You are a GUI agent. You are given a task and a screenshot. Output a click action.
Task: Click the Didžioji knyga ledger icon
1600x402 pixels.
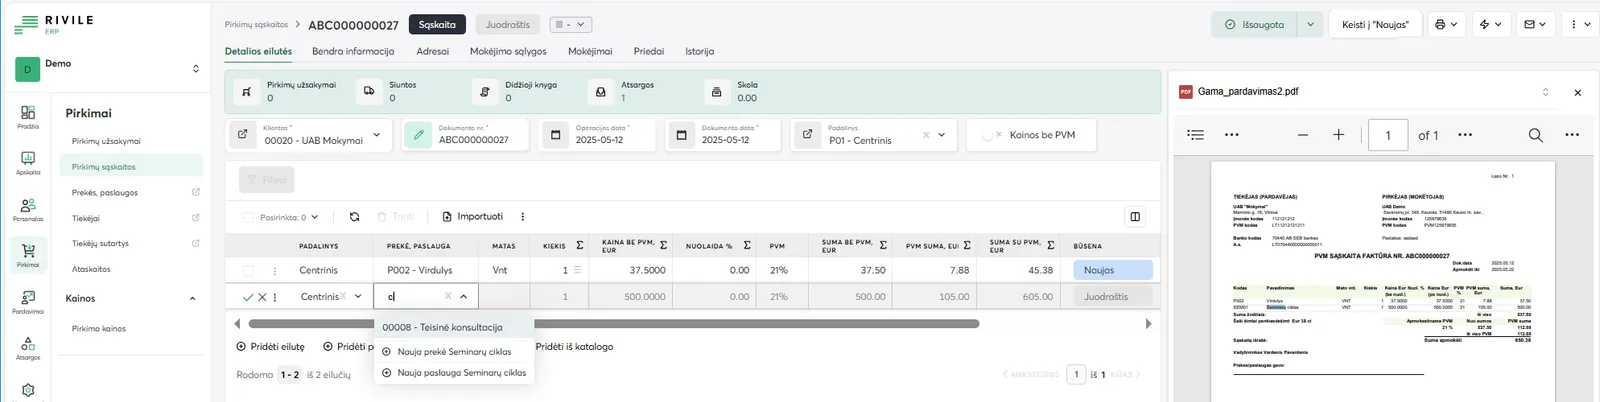click(485, 91)
